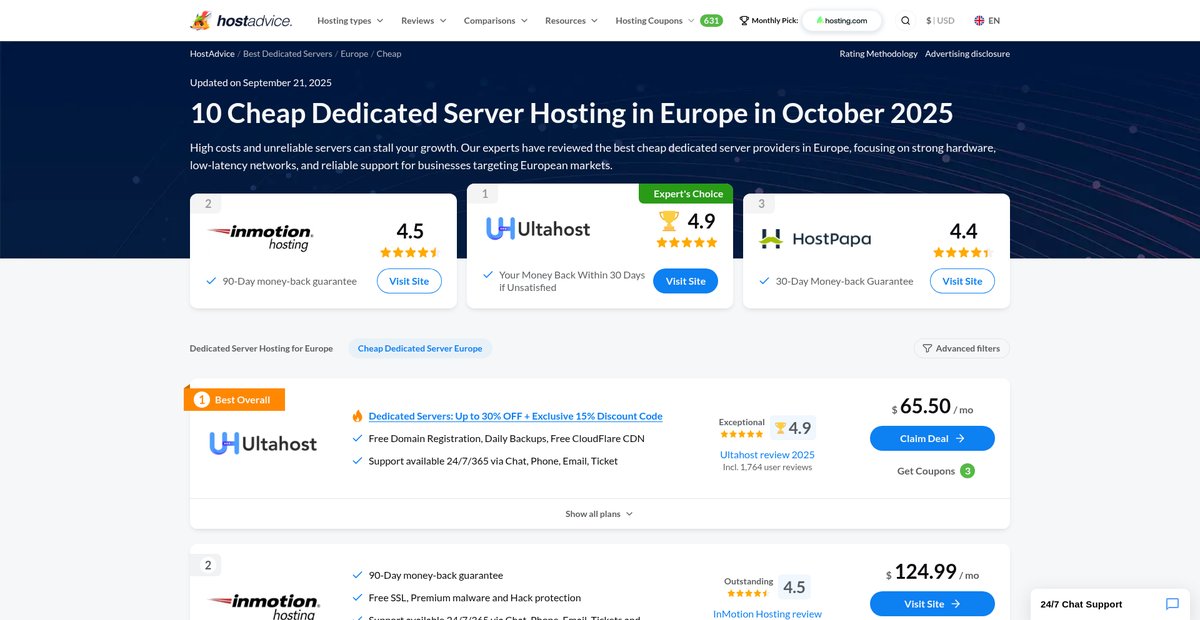Click the Updated on September 21, 2025 text
This screenshot has width=1200, height=620.
(x=261, y=83)
